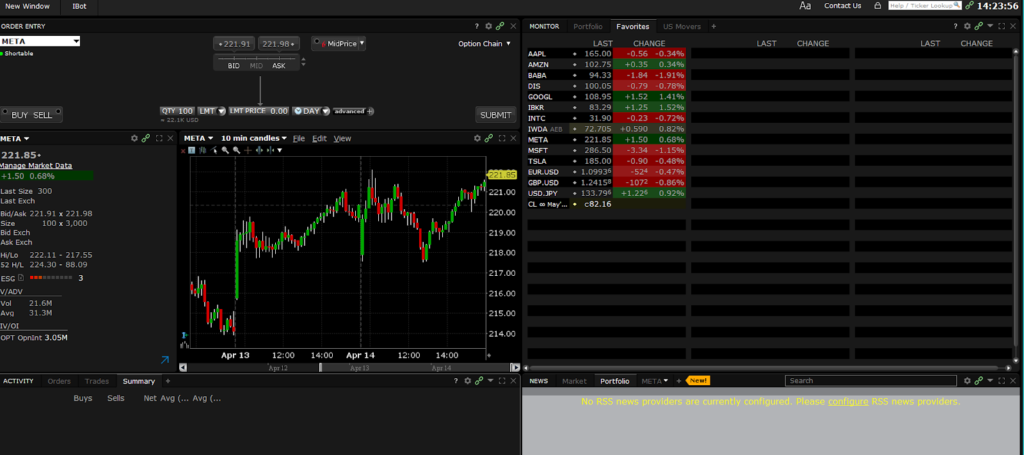The height and width of the screenshot is (455, 1024).
Task: Click configure RSS news providers link
Action: click(848, 401)
